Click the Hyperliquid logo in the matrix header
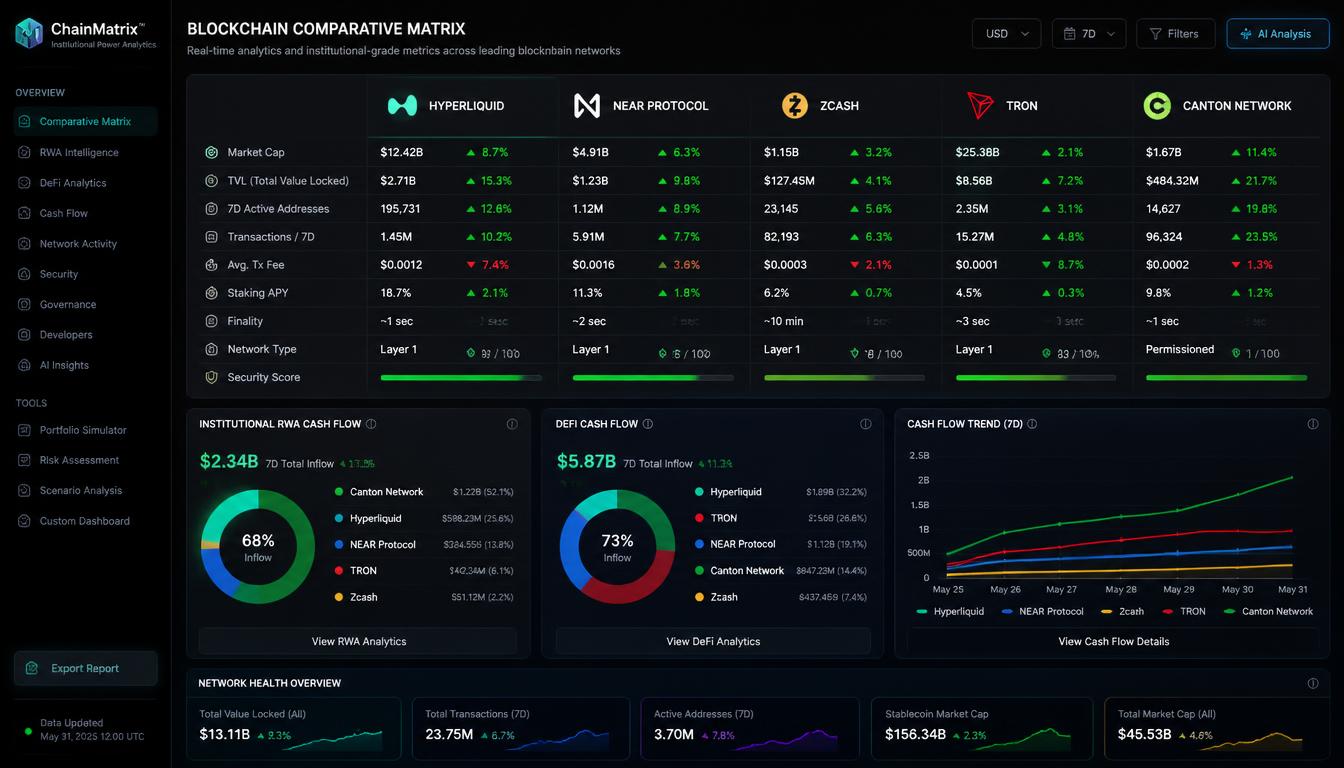The width and height of the screenshot is (1344, 768). point(402,105)
